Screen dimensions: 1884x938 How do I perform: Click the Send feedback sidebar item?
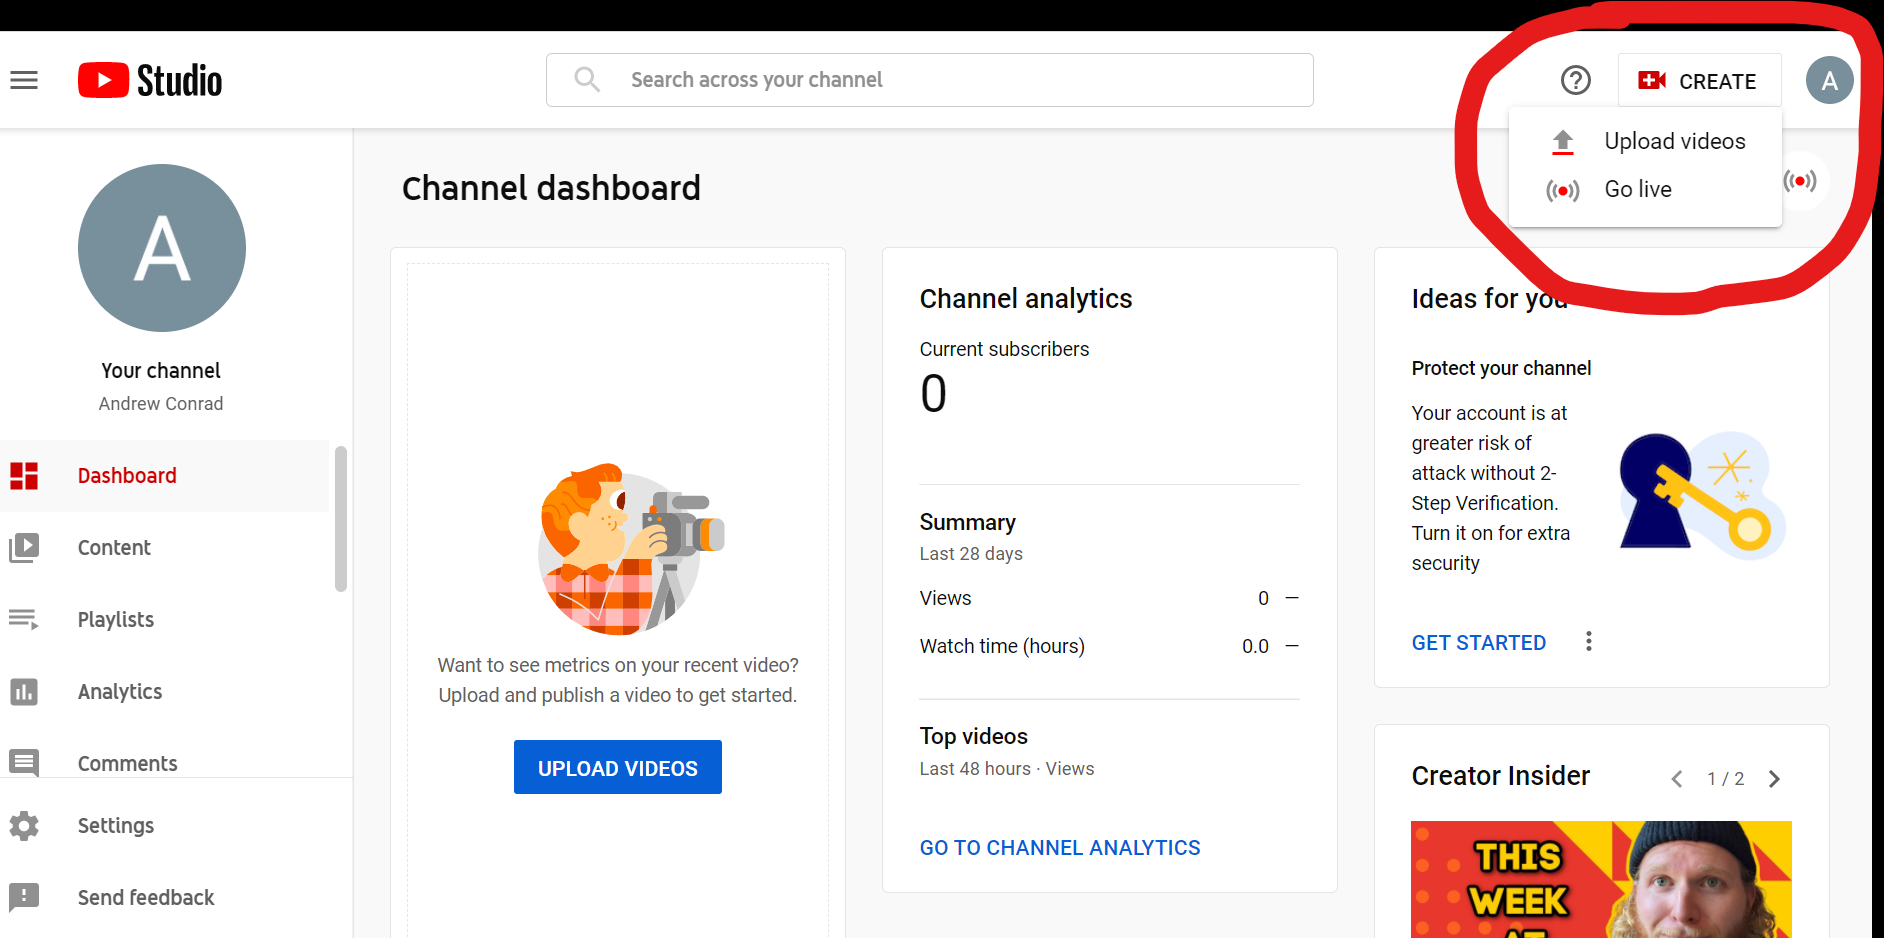pos(145,897)
